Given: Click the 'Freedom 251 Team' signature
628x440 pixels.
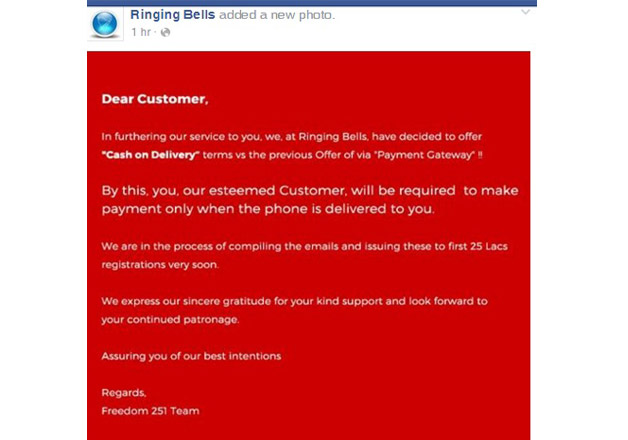Looking at the screenshot, I should tap(150, 411).
